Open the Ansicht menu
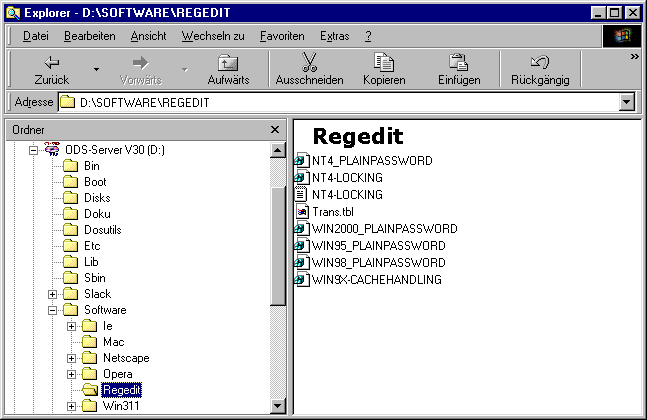 pyautogui.click(x=149, y=36)
